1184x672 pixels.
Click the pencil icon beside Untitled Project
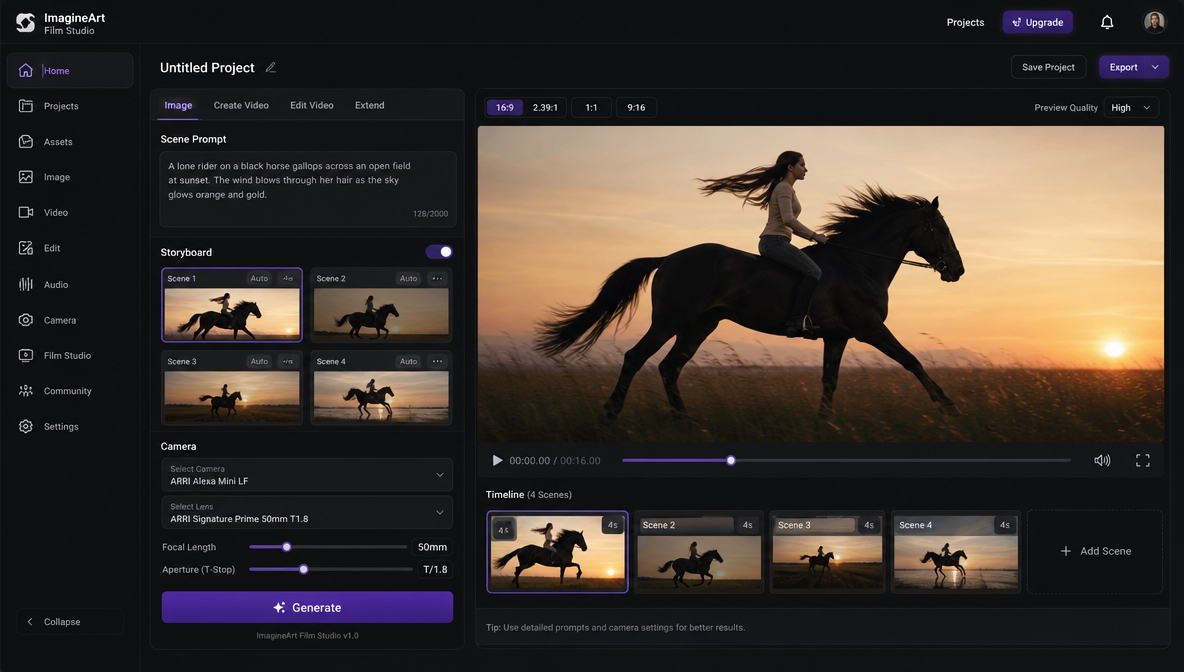point(270,67)
